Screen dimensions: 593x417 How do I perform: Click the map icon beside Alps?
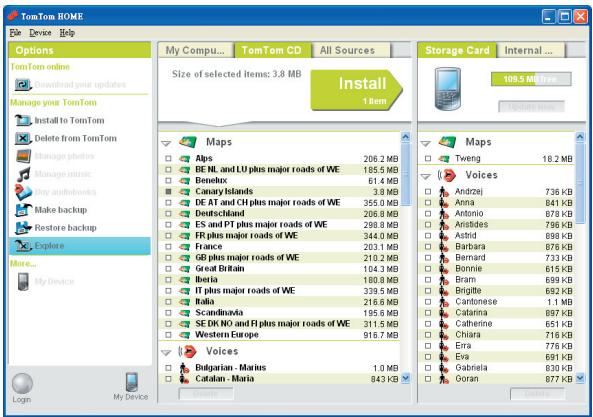pos(185,159)
